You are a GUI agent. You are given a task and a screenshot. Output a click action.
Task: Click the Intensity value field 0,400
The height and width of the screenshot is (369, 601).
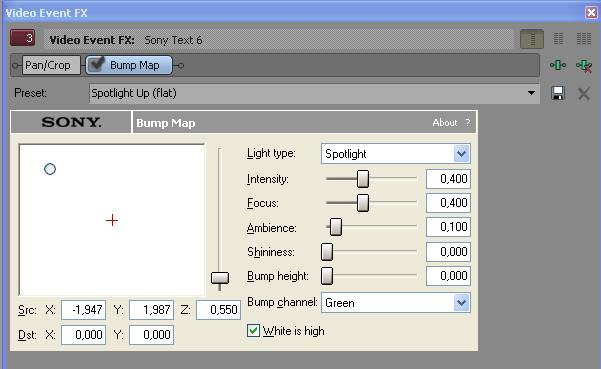pos(448,179)
